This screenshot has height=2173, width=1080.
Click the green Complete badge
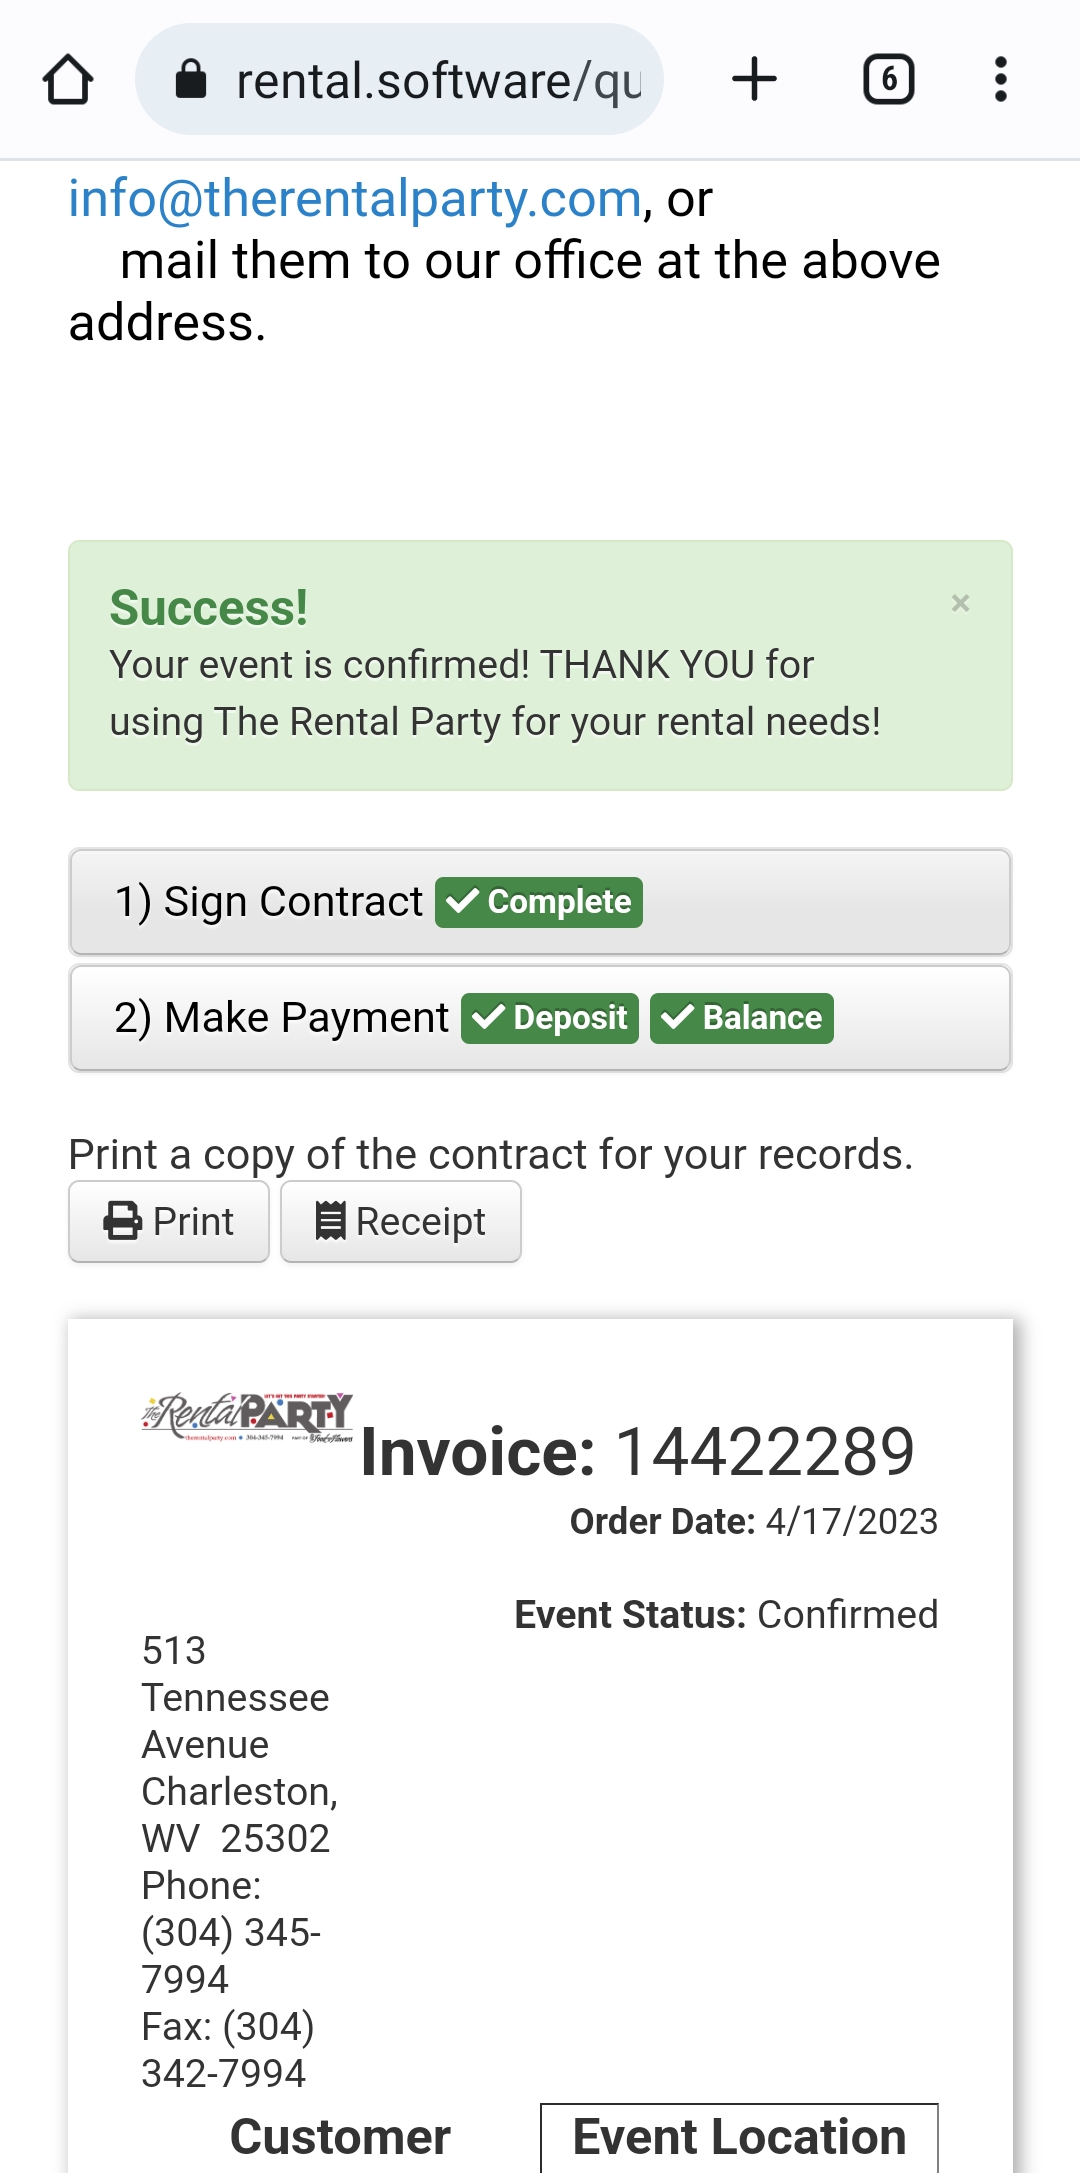click(539, 902)
